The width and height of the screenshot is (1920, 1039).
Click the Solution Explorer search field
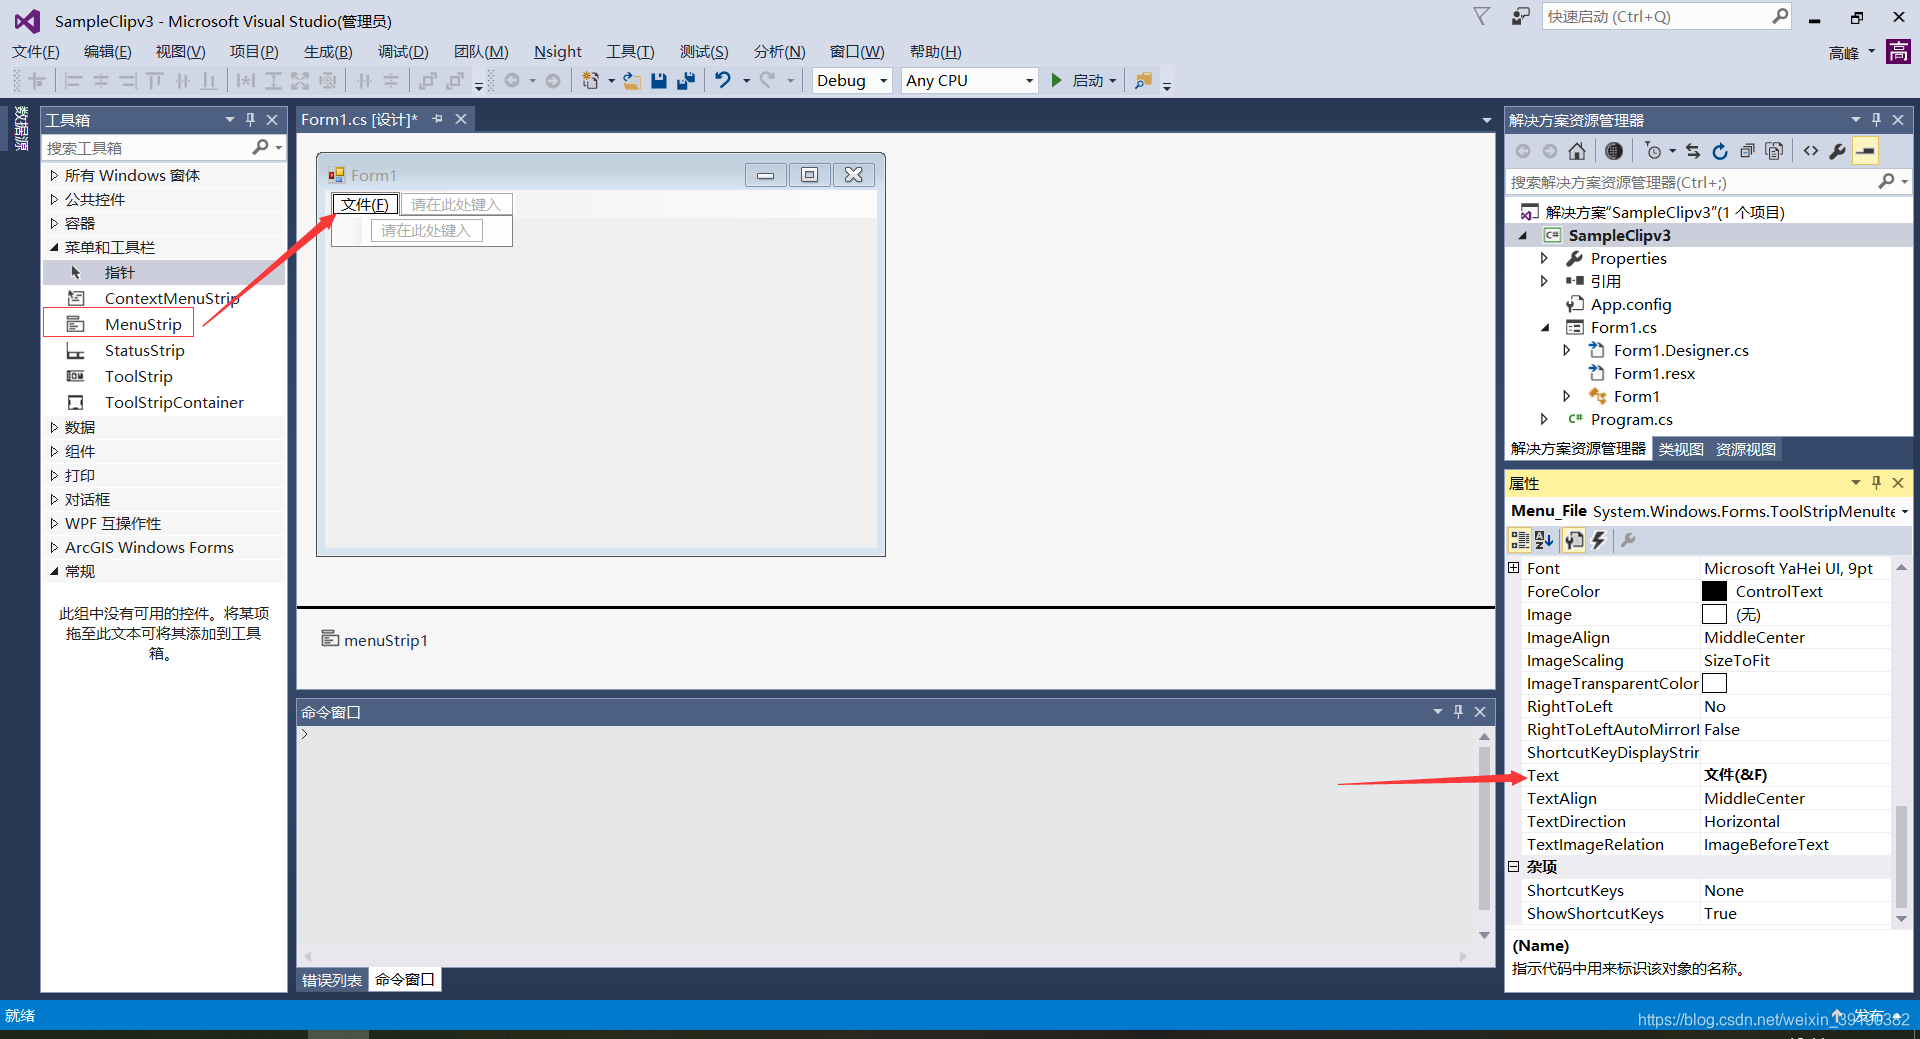1692,182
